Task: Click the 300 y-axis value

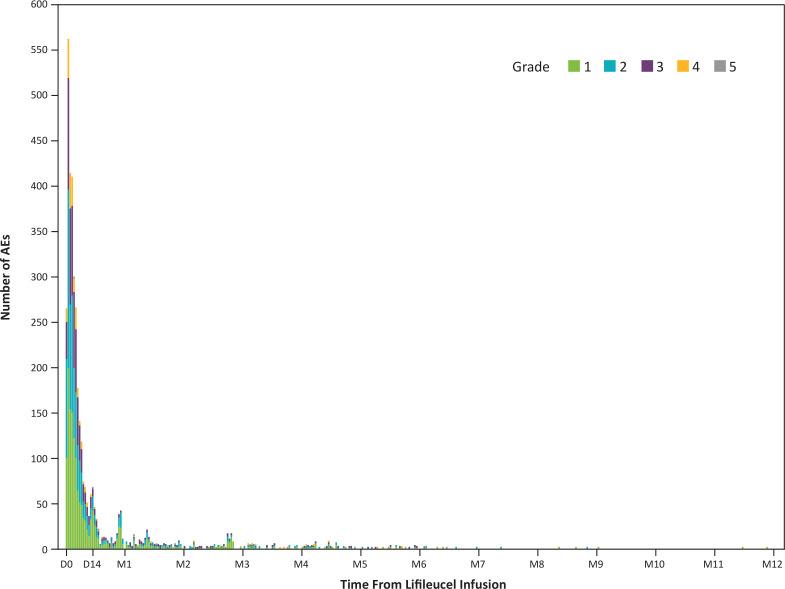Action: 39,277
